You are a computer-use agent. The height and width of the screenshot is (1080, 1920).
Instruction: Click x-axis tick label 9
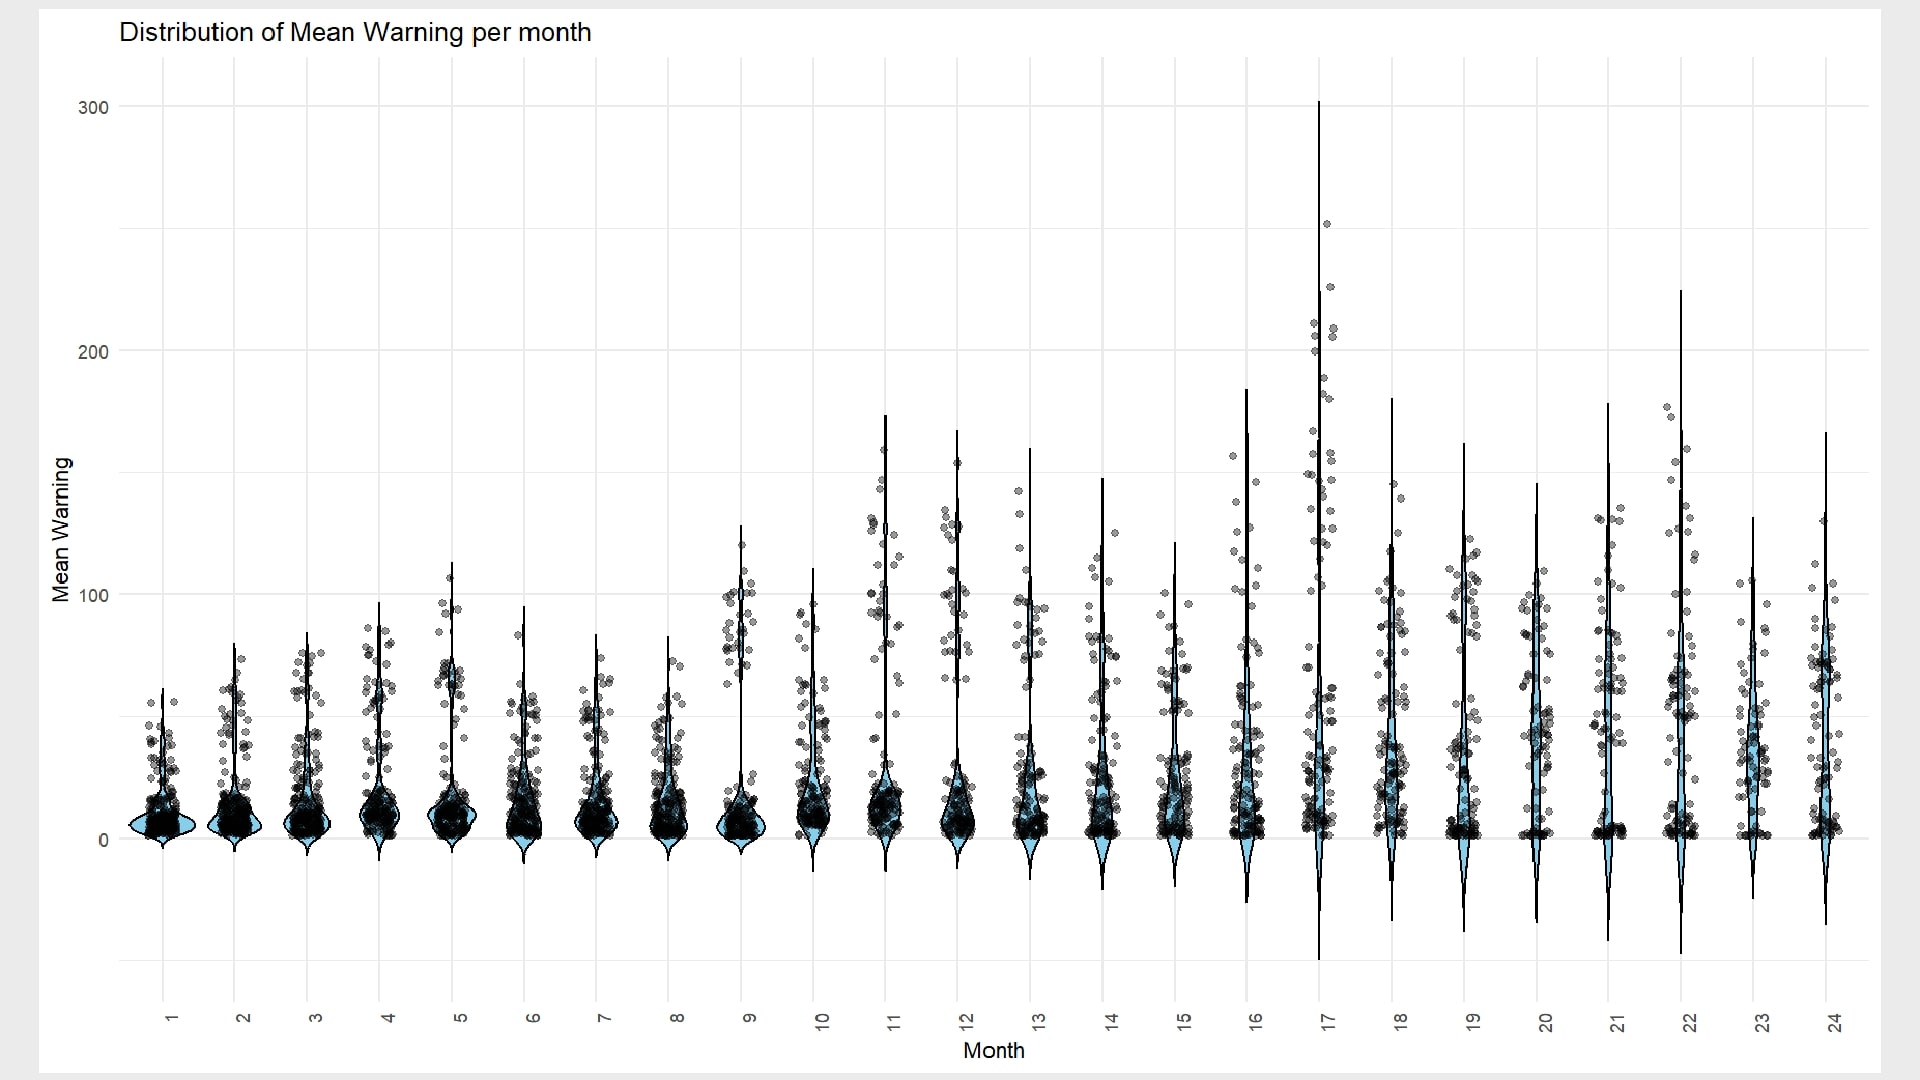(750, 1018)
